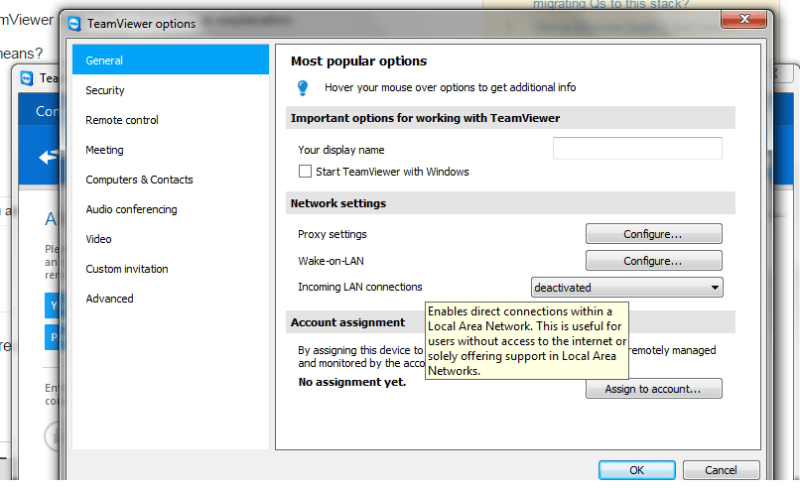Screen dimensions: 800x488
Task: Cancel the options dialog
Action: 721,470
